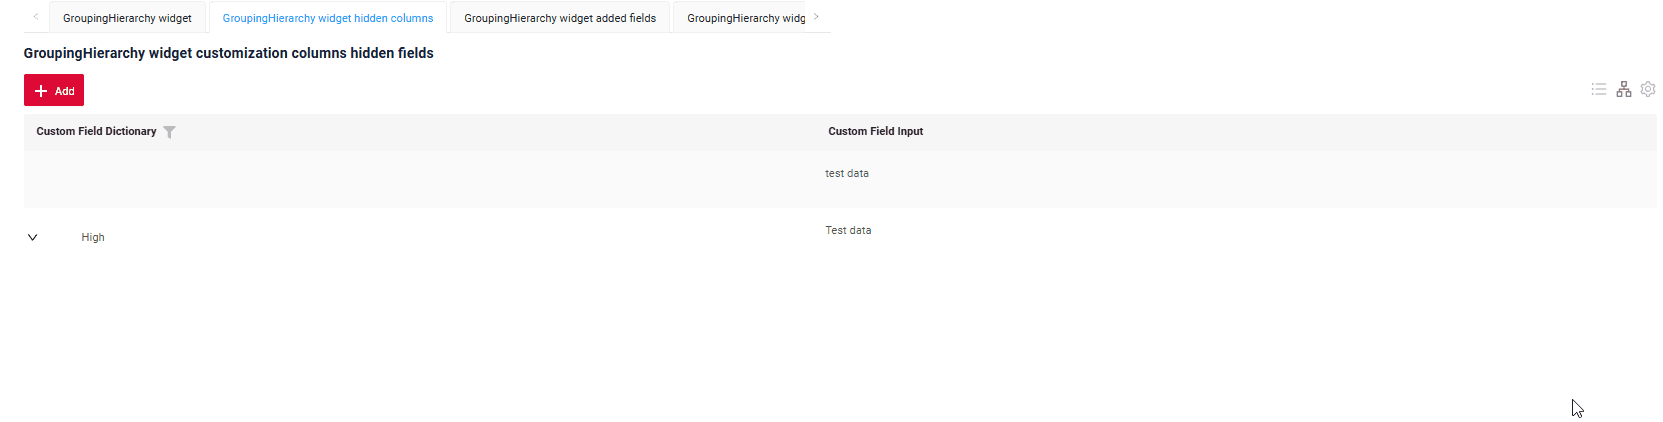
Task: Open filter on Custom Field Dictionary column
Action: 169,132
